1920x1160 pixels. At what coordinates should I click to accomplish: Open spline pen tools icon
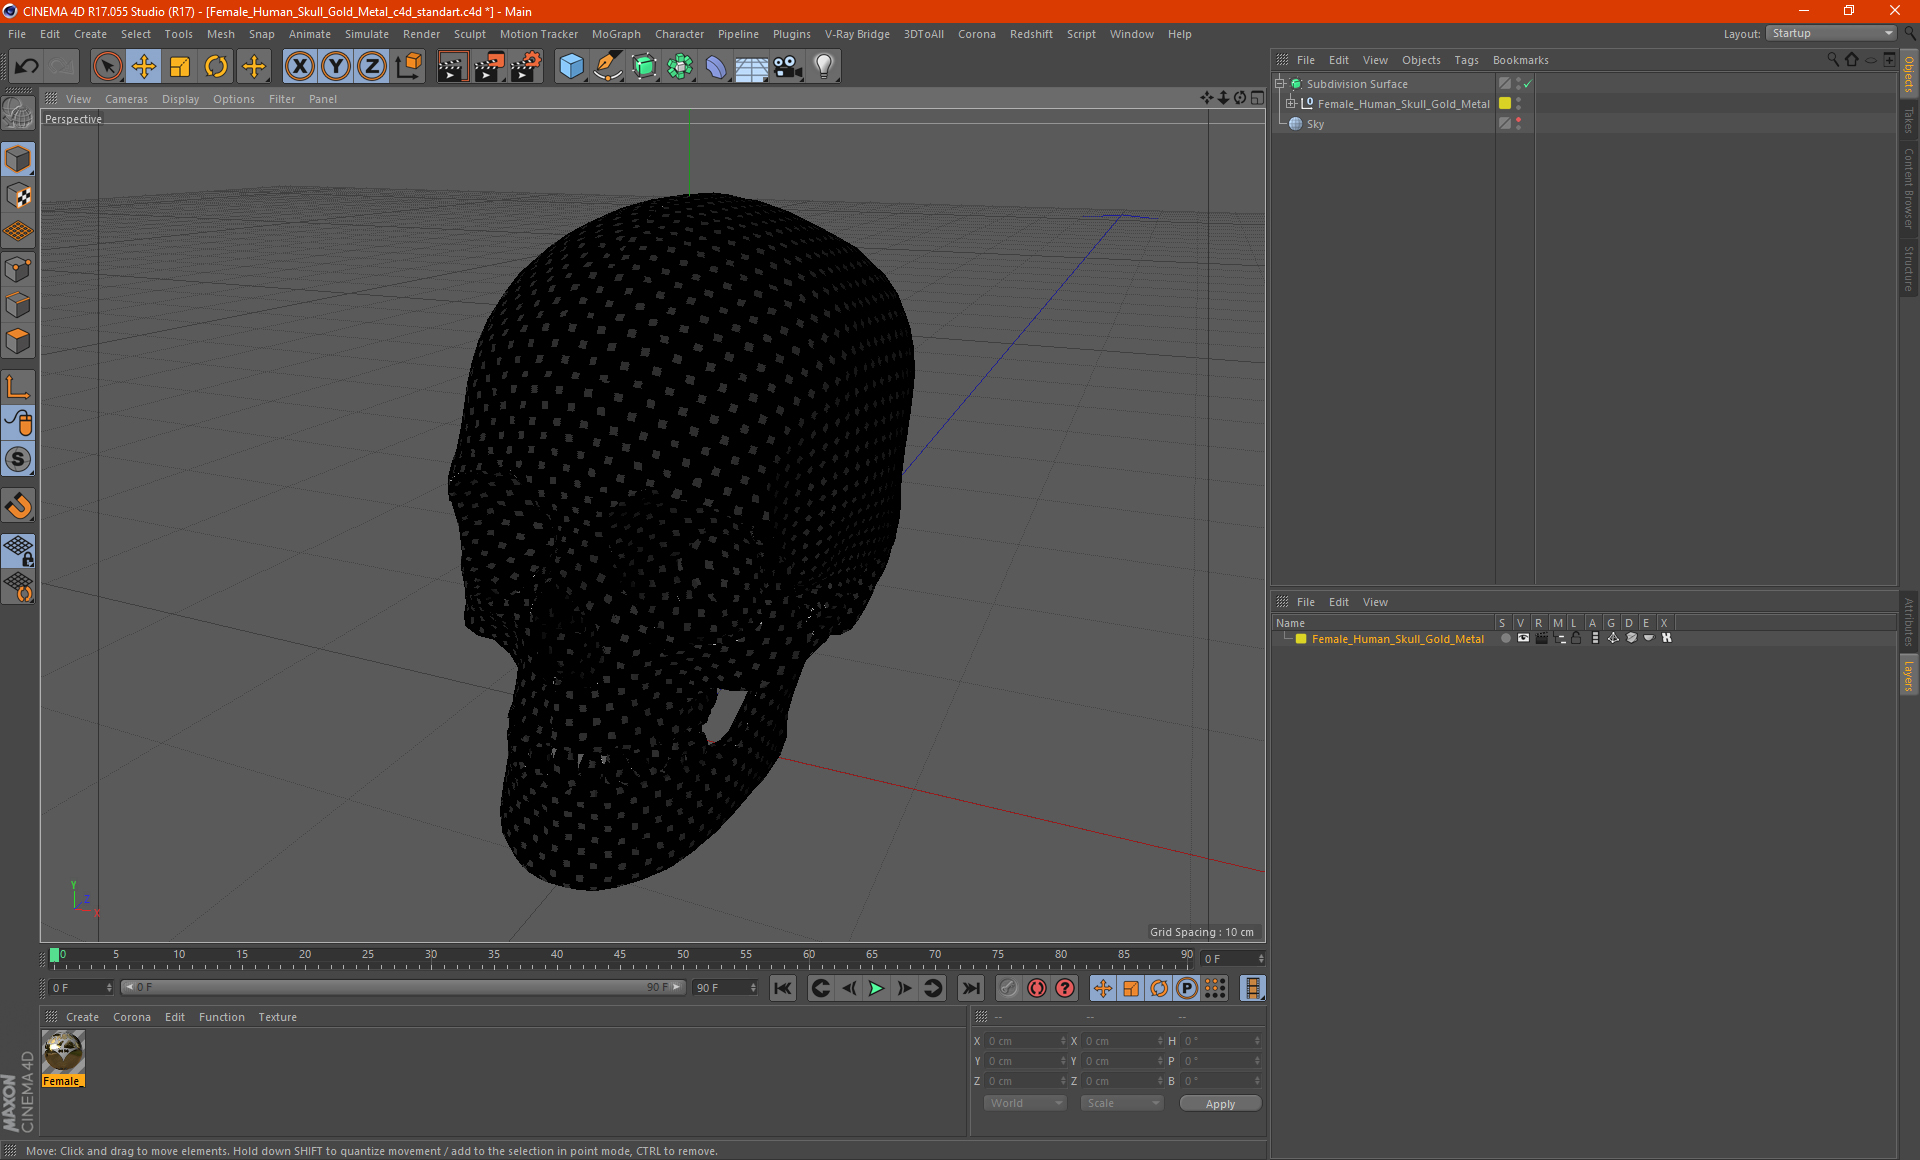coord(608,67)
